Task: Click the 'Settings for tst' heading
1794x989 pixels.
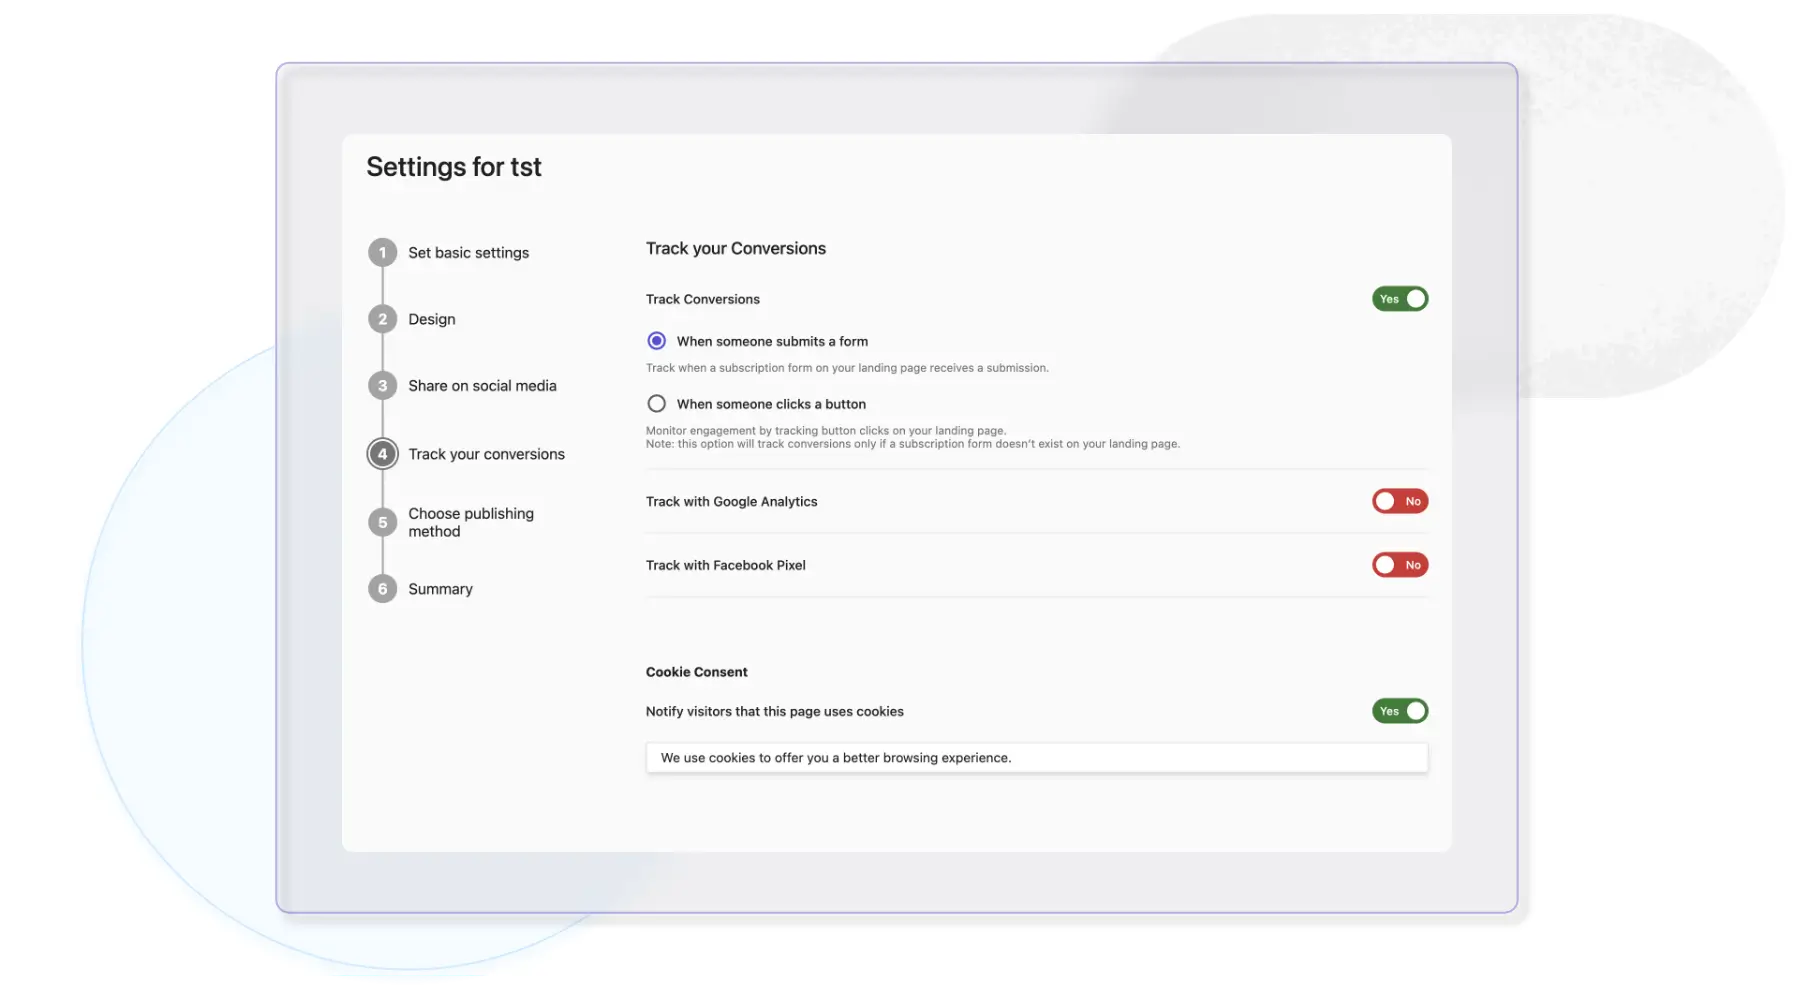Action: [454, 166]
